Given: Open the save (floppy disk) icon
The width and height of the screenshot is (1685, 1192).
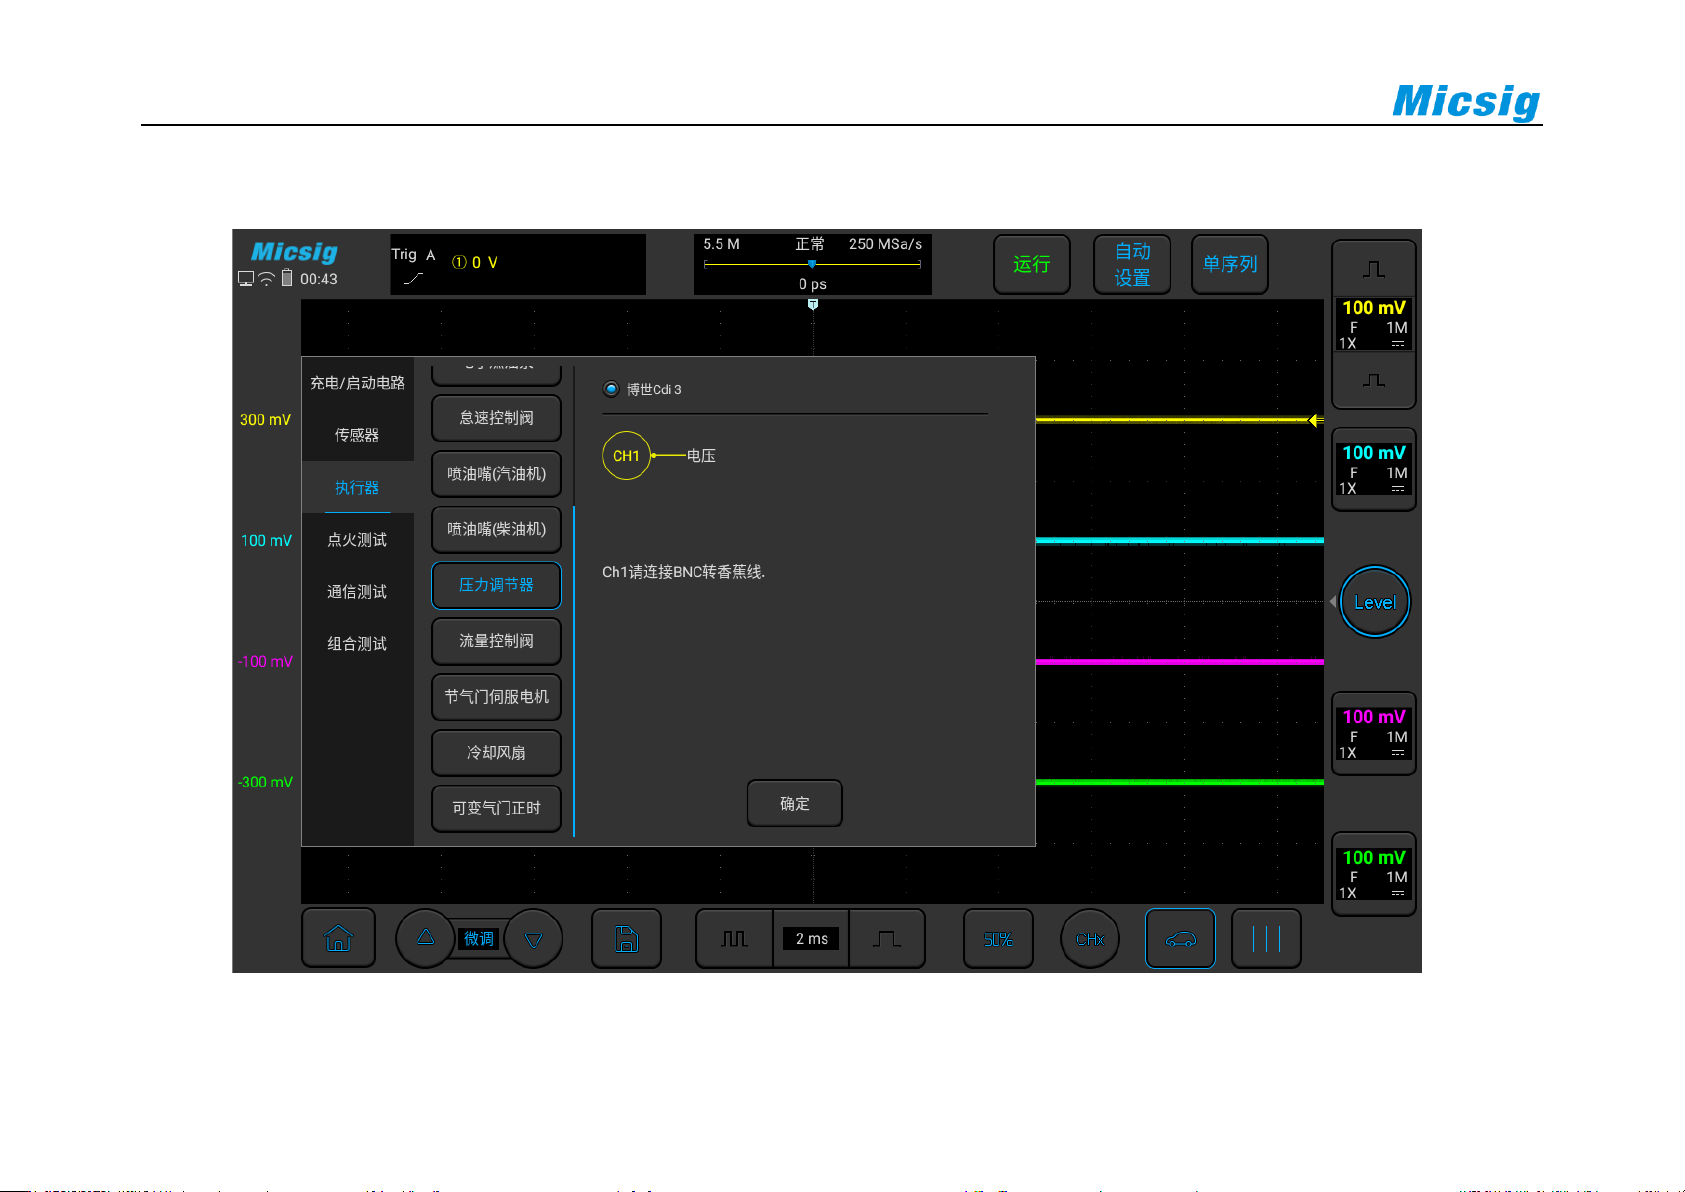Looking at the screenshot, I should 626,939.
